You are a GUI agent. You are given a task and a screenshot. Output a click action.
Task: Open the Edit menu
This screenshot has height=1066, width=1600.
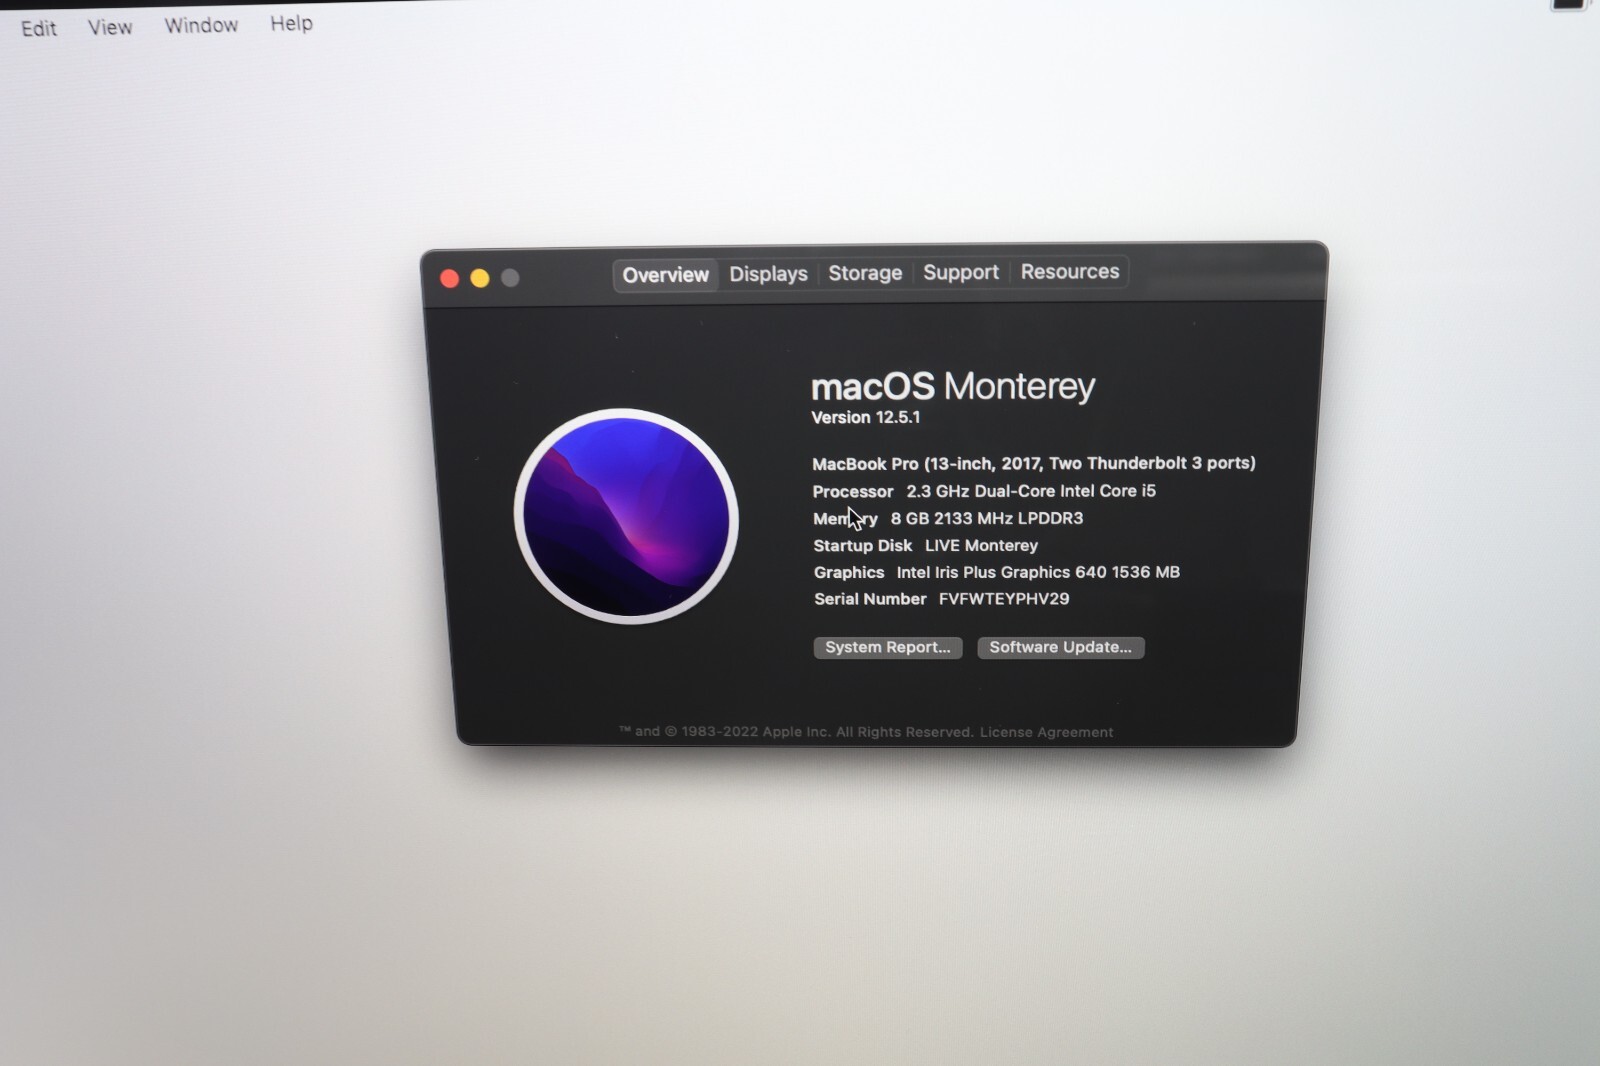click(x=39, y=28)
